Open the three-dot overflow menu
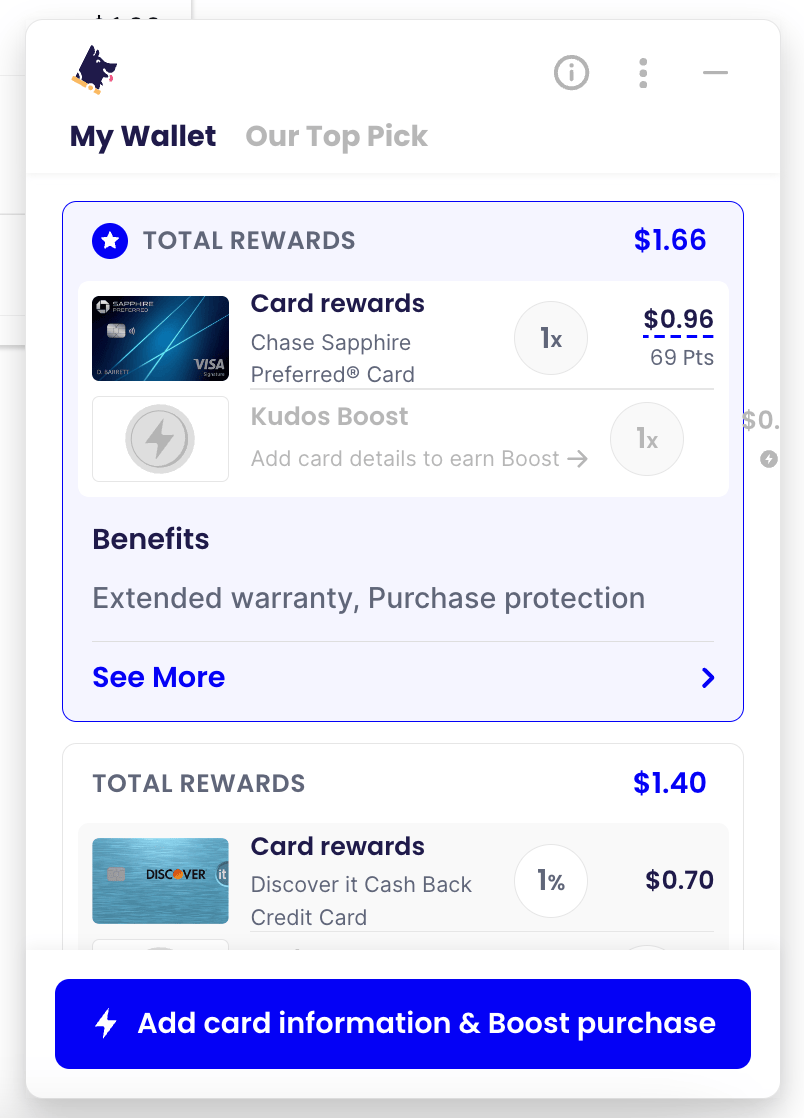This screenshot has width=804, height=1118. click(x=643, y=72)
